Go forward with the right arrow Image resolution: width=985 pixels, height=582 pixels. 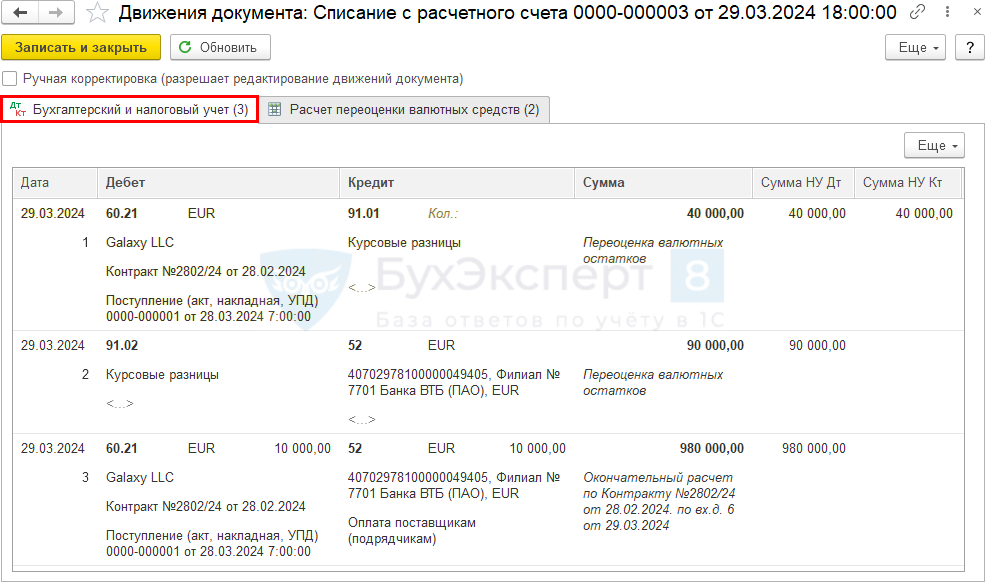(55, 13)
